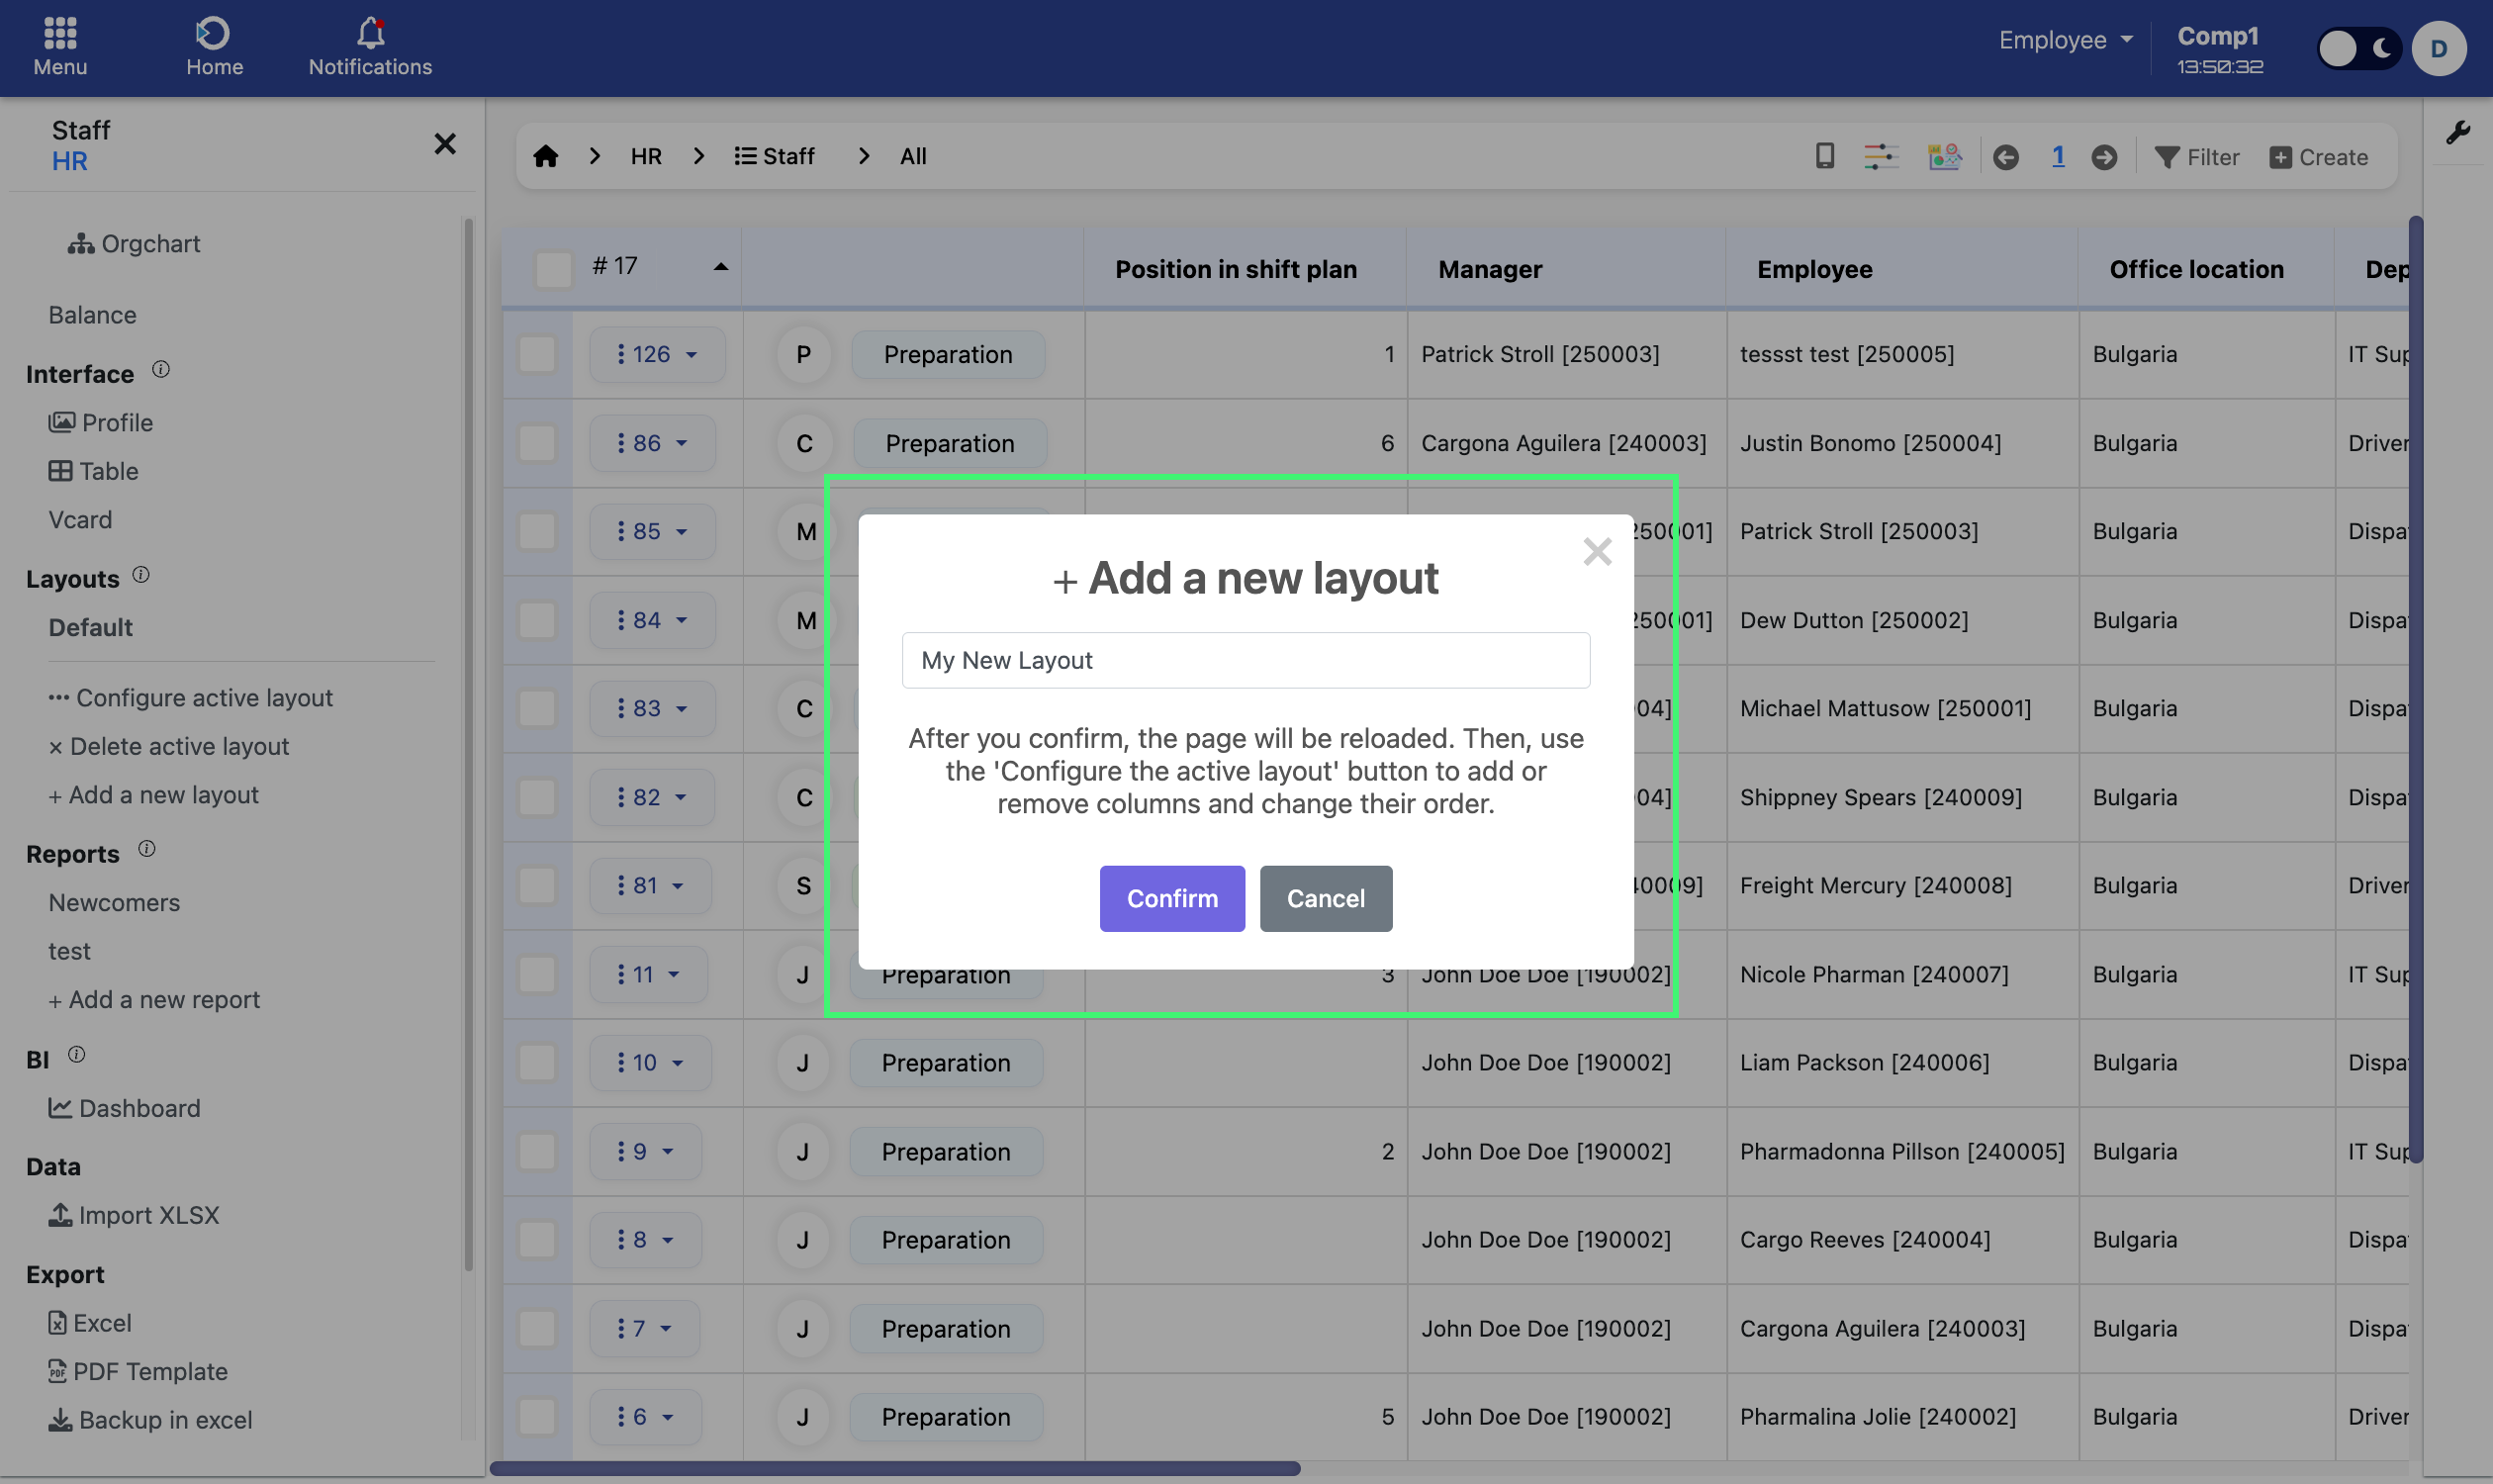Select the Default layout

click(x=90, y=627)
